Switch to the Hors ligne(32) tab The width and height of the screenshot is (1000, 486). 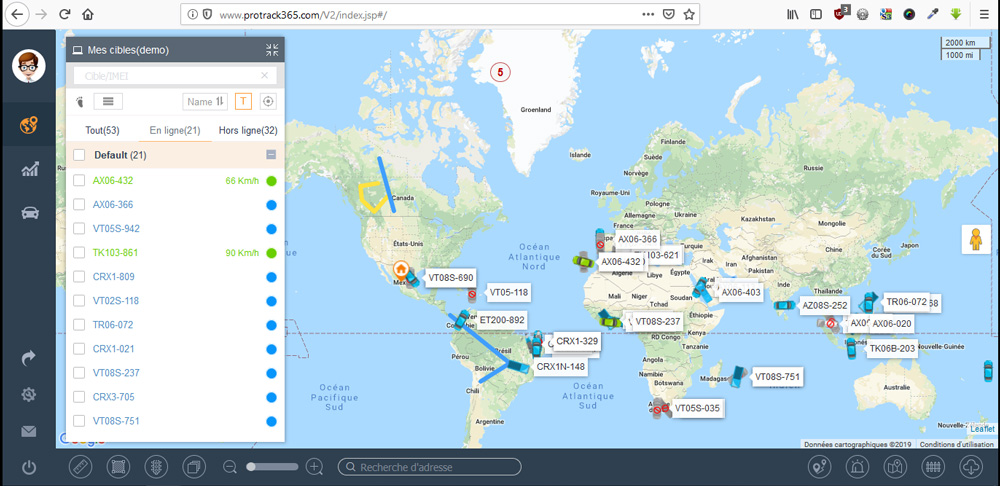248,130
